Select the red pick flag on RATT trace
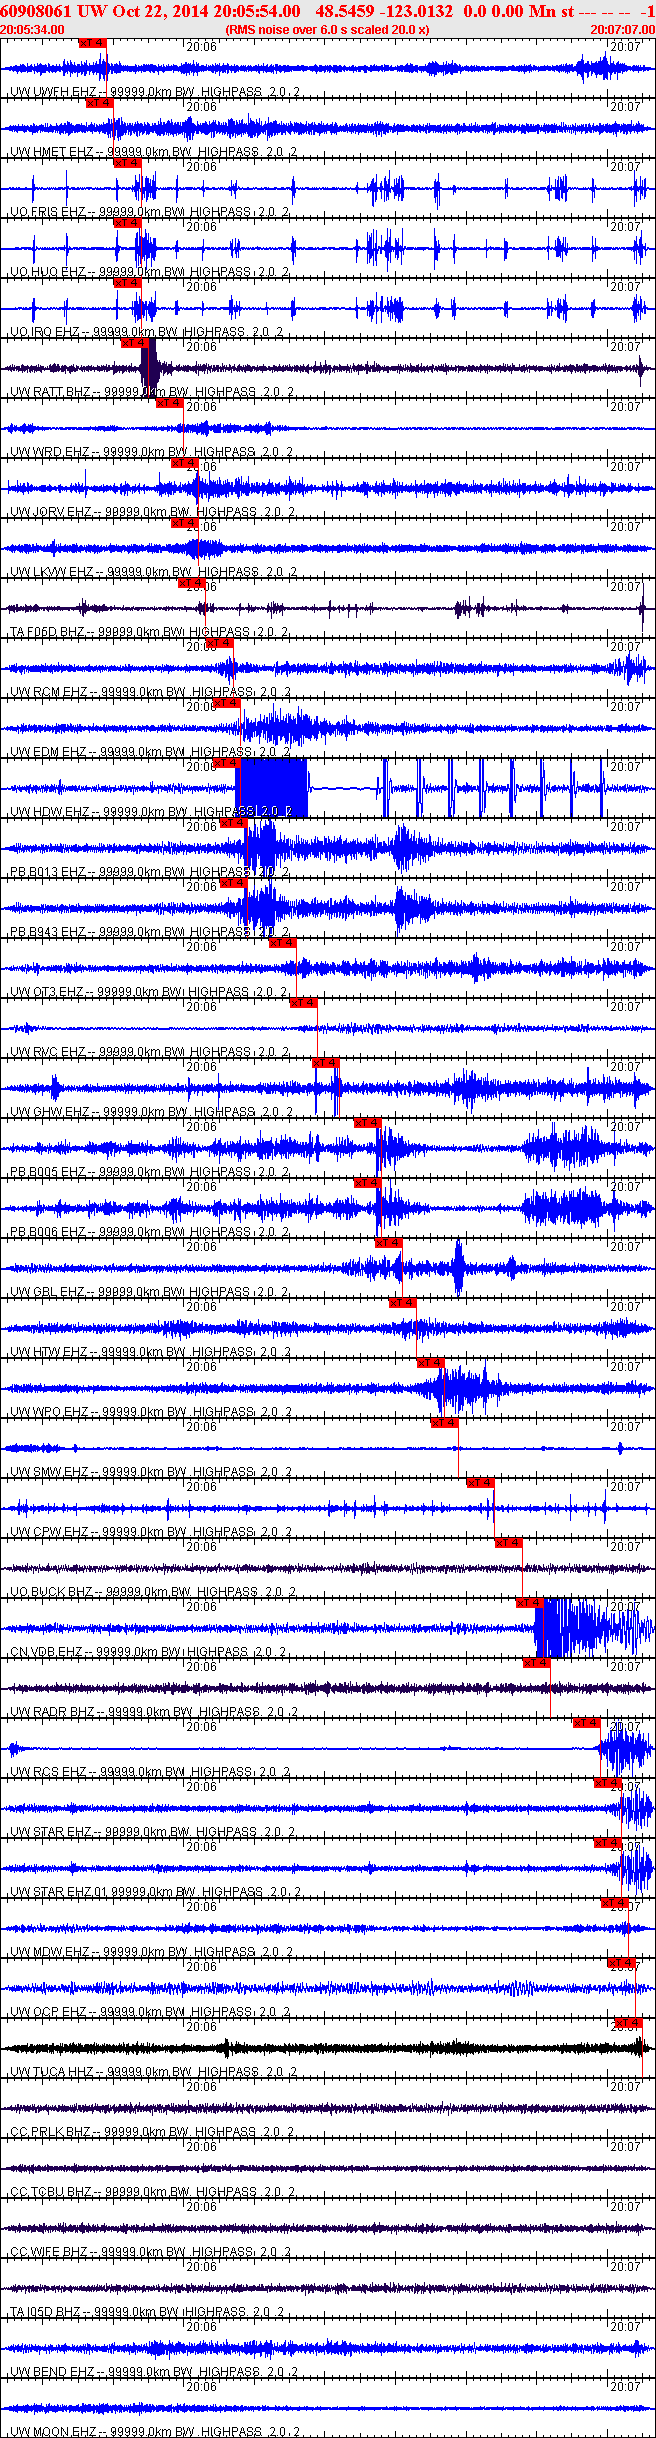Image resolution: width=656 pixels, height=2438 pixels. (134, 343)
